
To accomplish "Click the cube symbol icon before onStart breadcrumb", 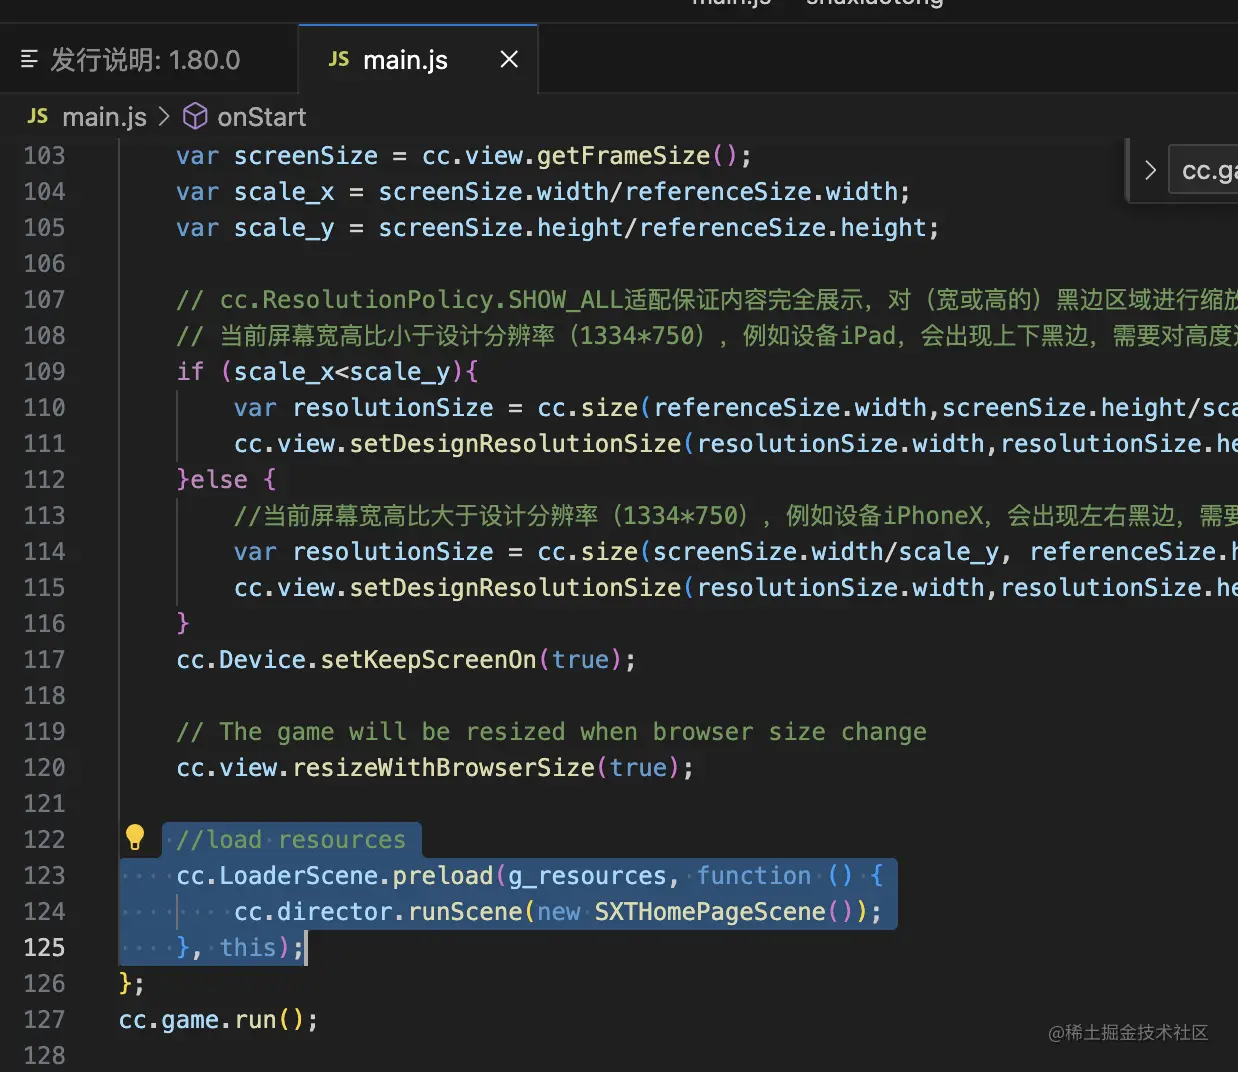I will (x=194, y=116).
